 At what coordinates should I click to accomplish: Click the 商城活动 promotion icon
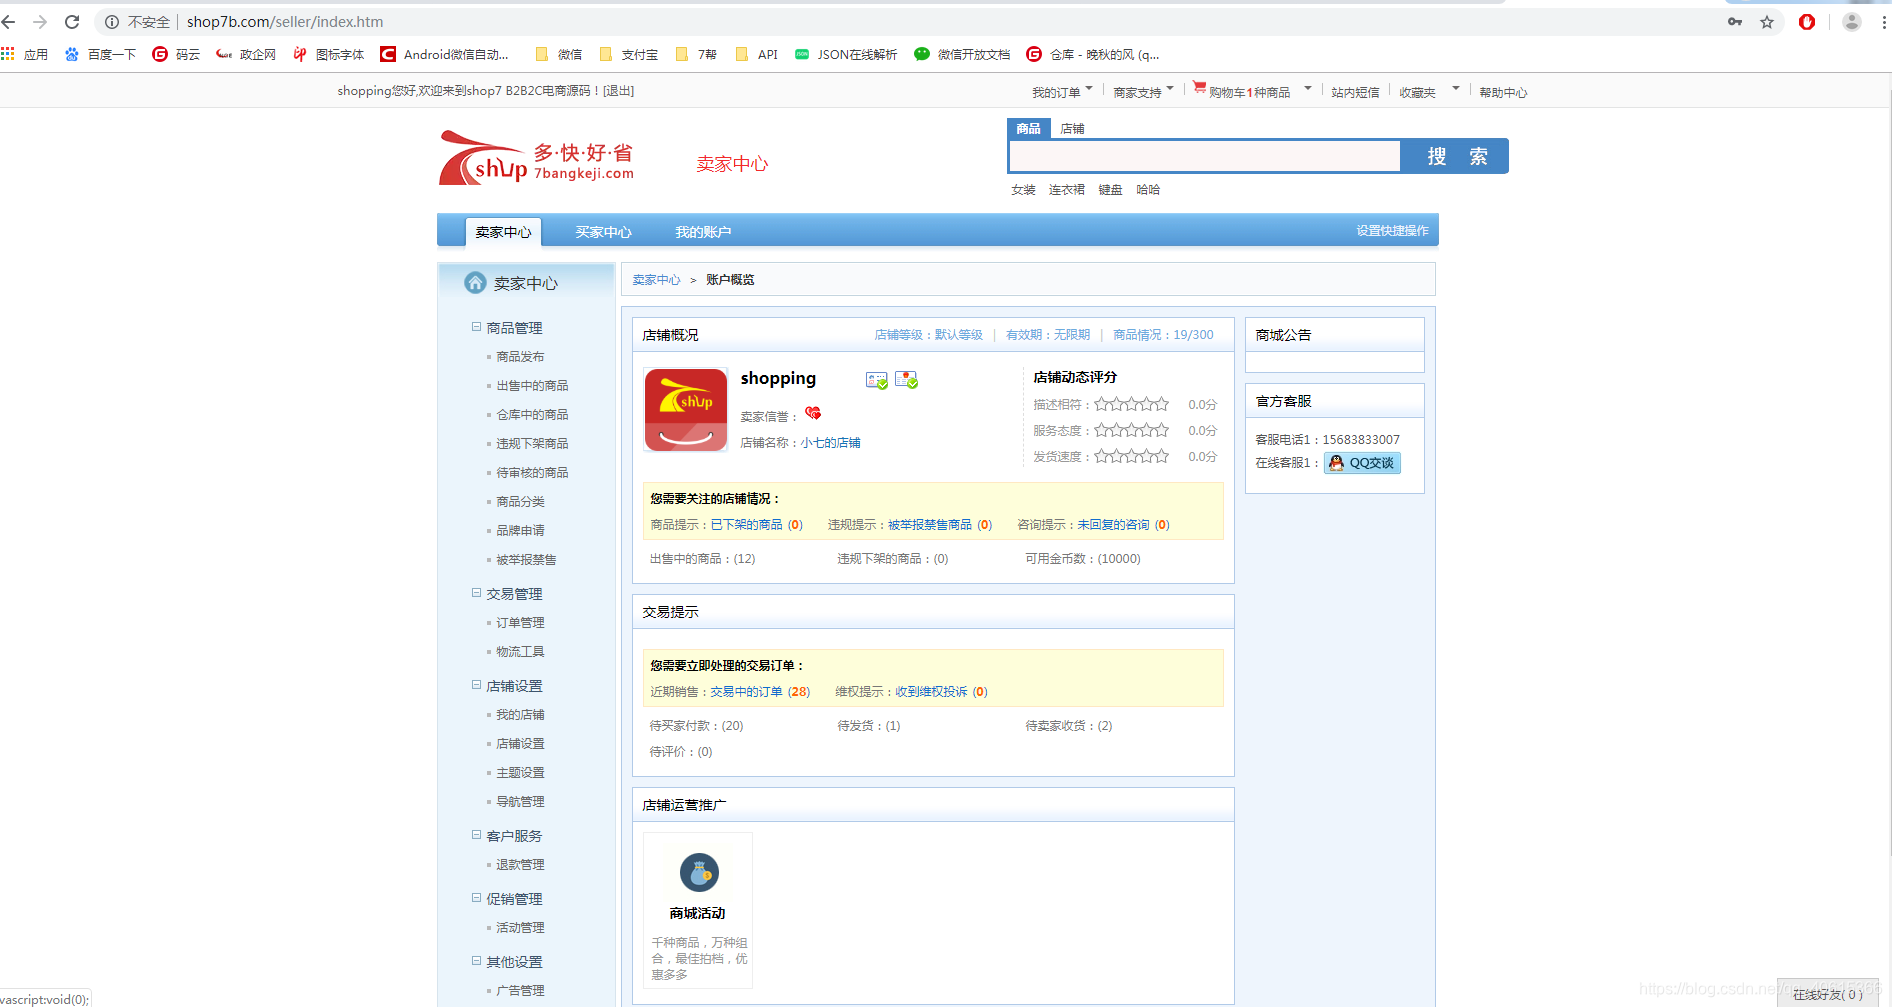pos(699,873)
